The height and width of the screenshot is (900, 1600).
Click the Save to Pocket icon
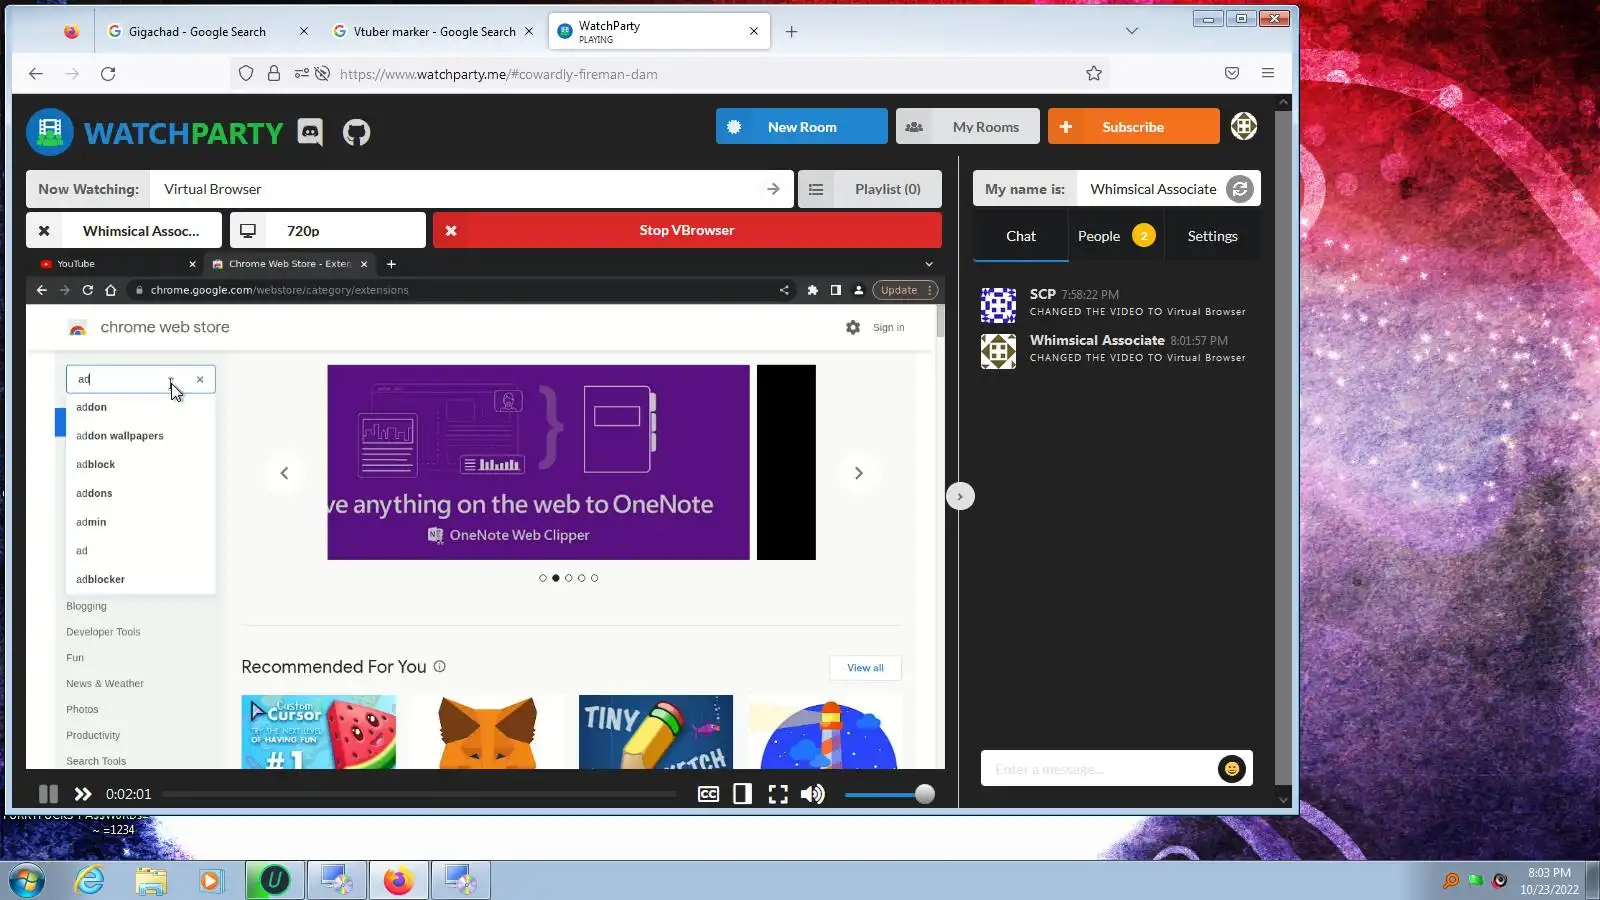pyautogui.click(x=1232, y=73)
